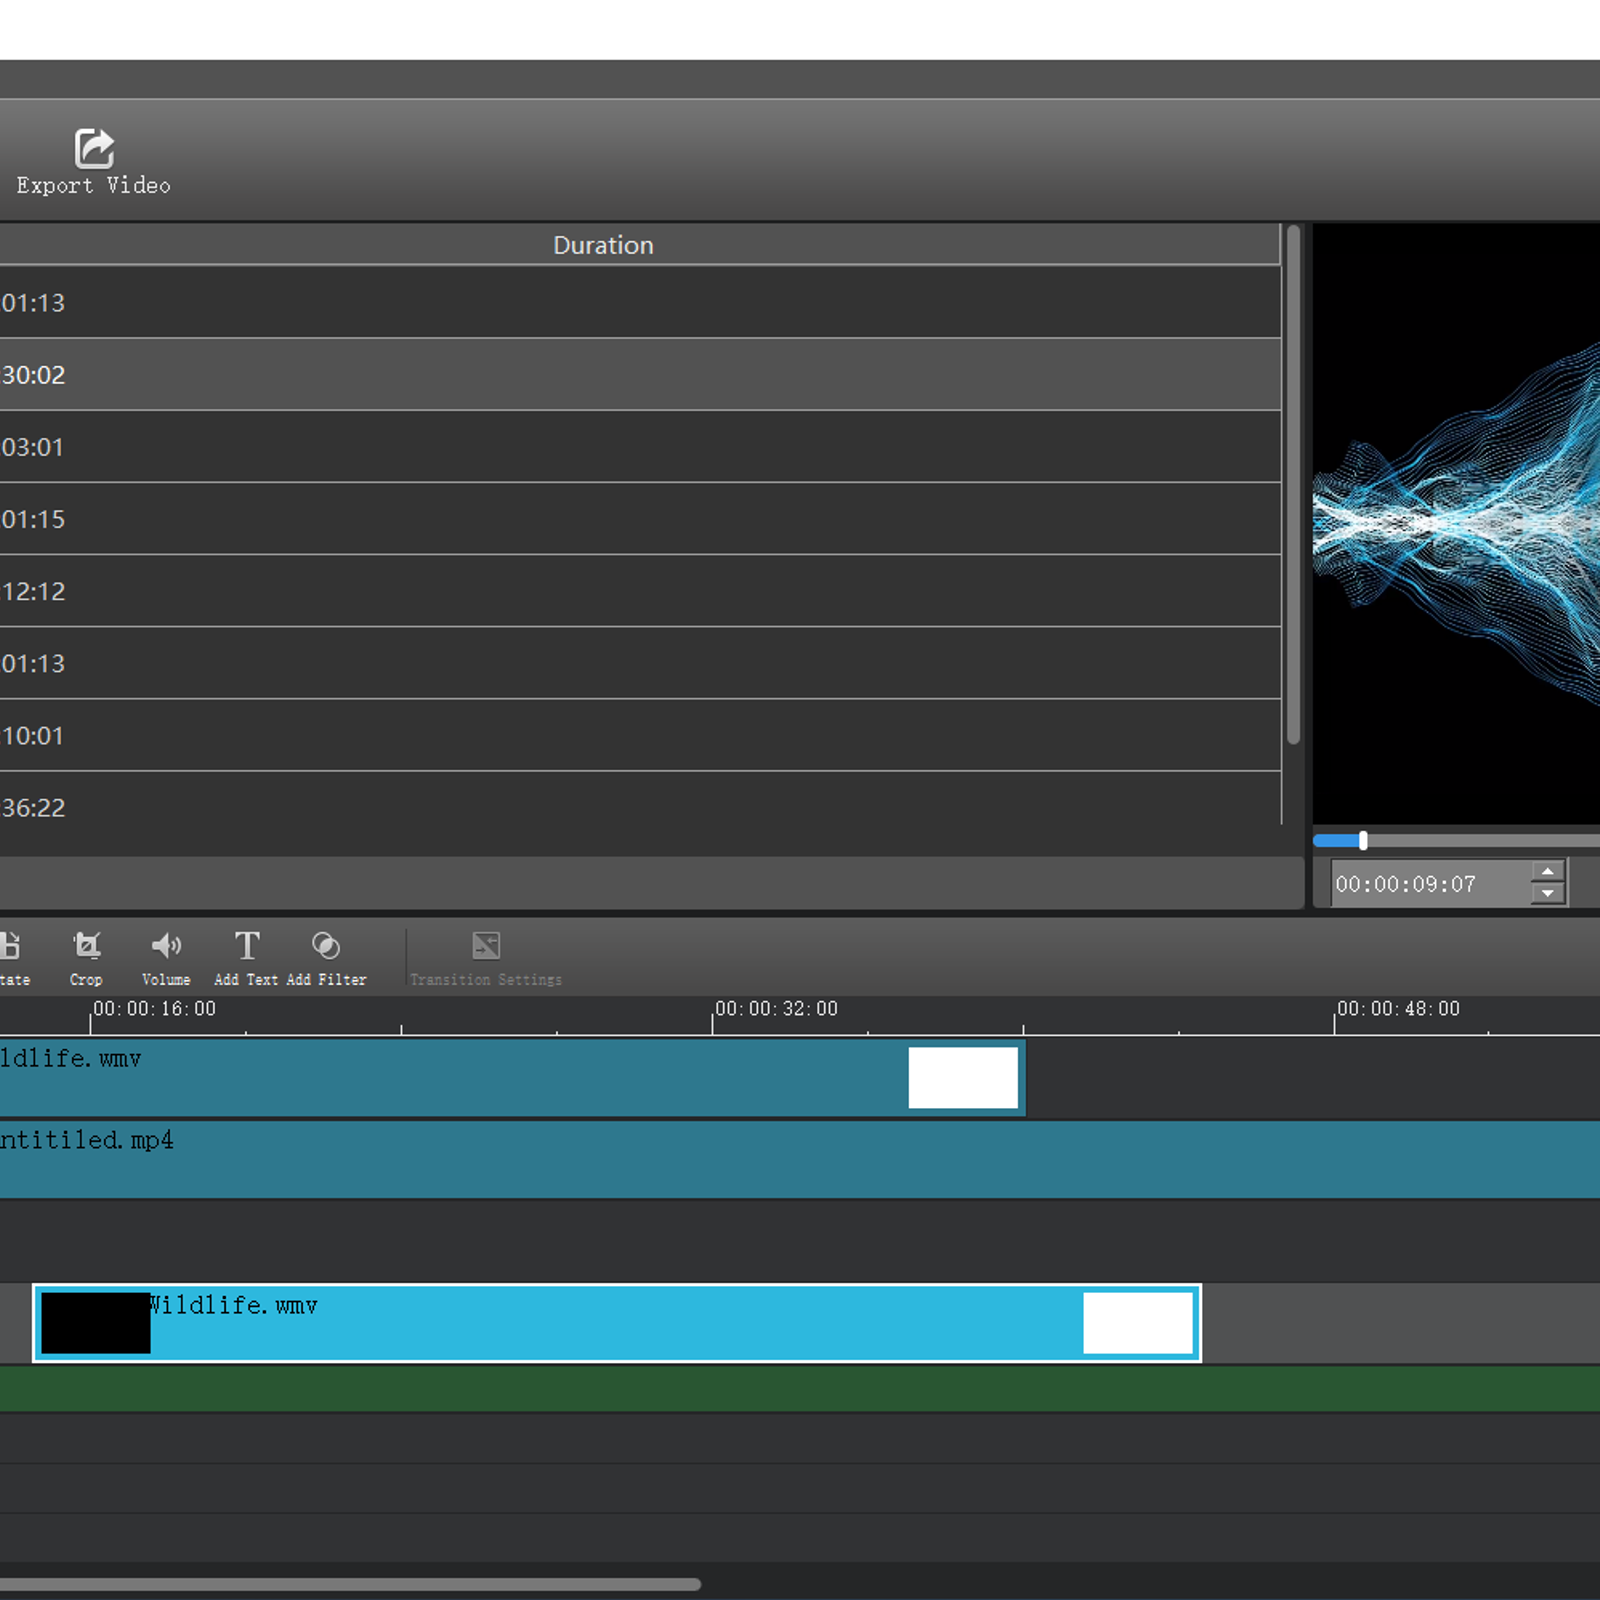Open the Volume settings
This screenshot has height=1600, width=1600.
pyautogui.click(x=166, y=946)
